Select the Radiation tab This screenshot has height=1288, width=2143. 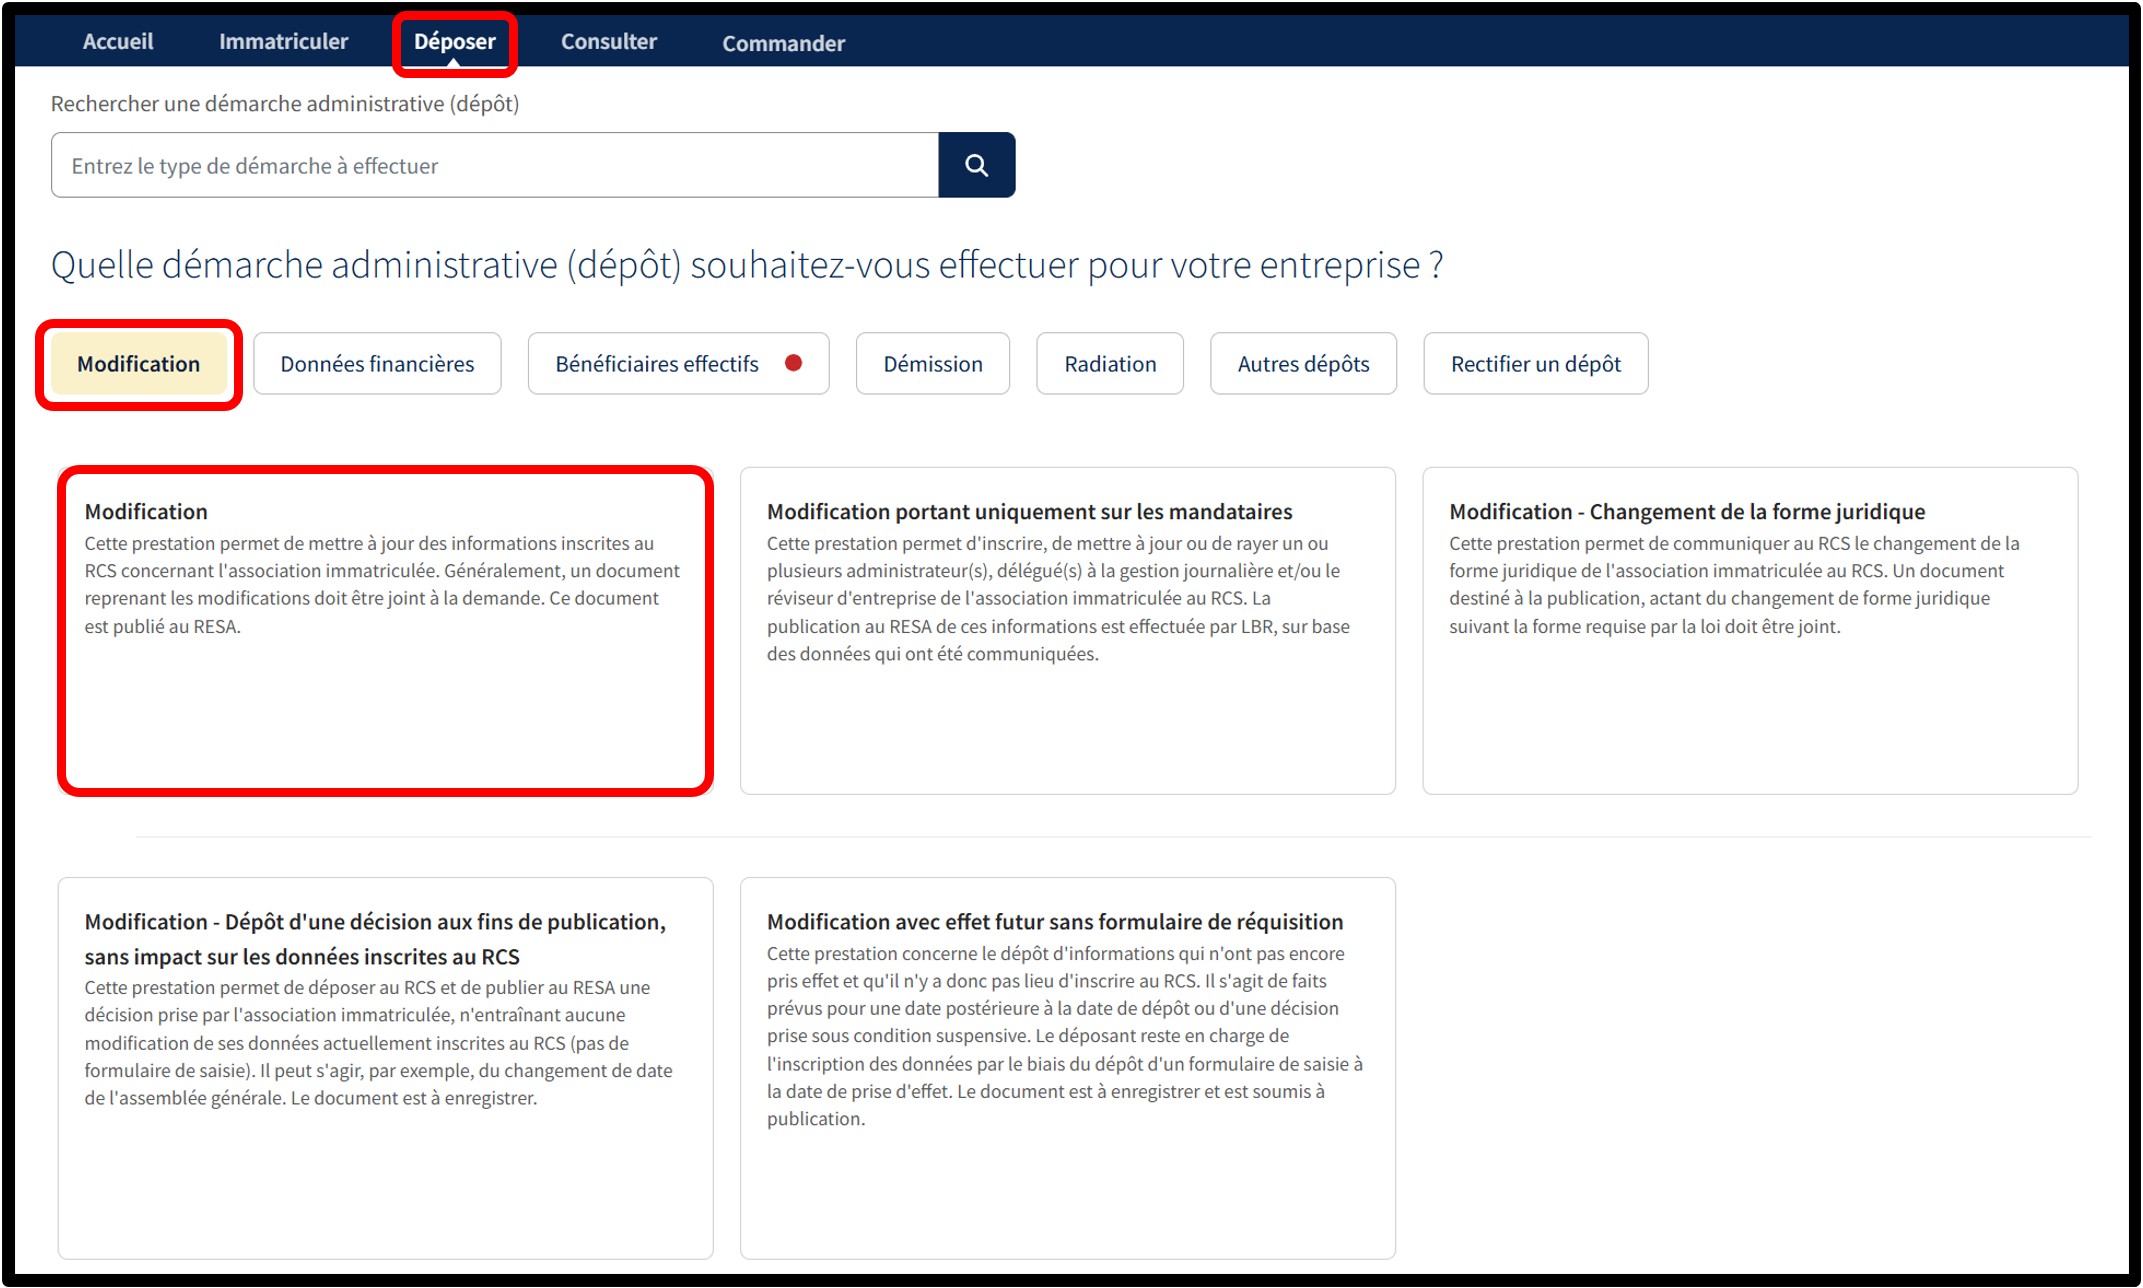1109,364
